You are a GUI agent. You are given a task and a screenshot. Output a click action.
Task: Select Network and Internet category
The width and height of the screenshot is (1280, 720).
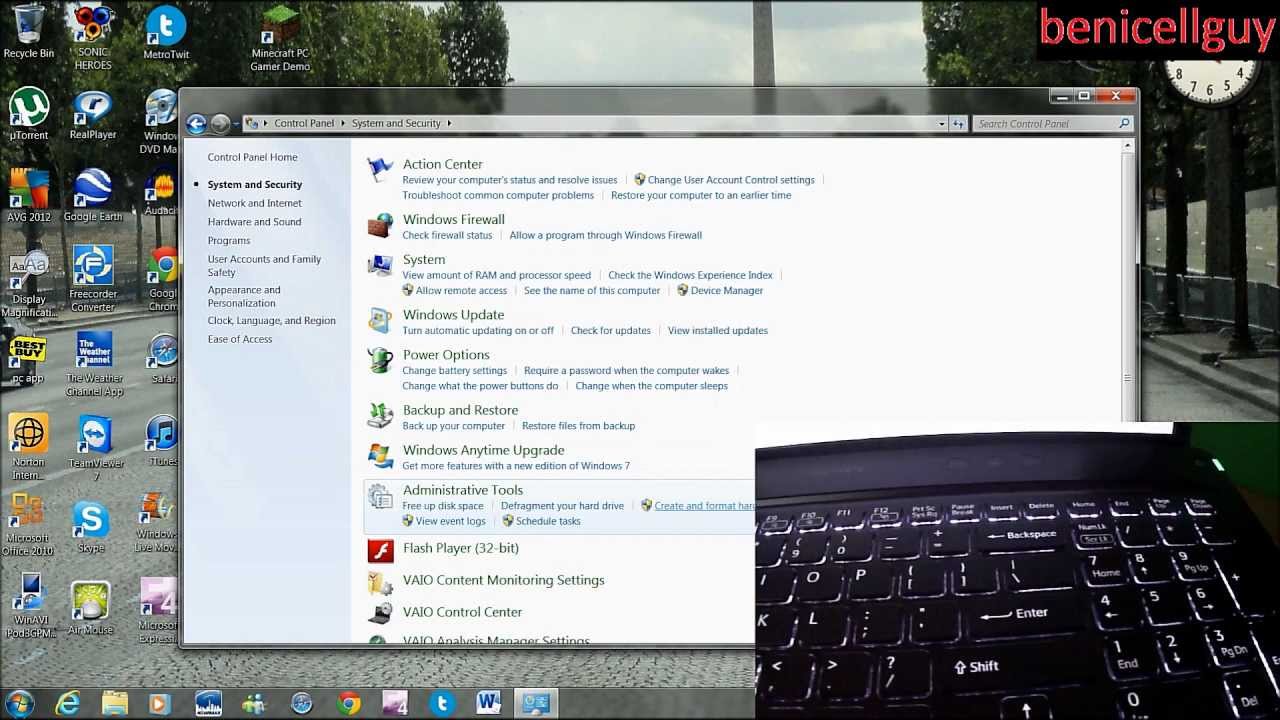[x=254, y=203]
